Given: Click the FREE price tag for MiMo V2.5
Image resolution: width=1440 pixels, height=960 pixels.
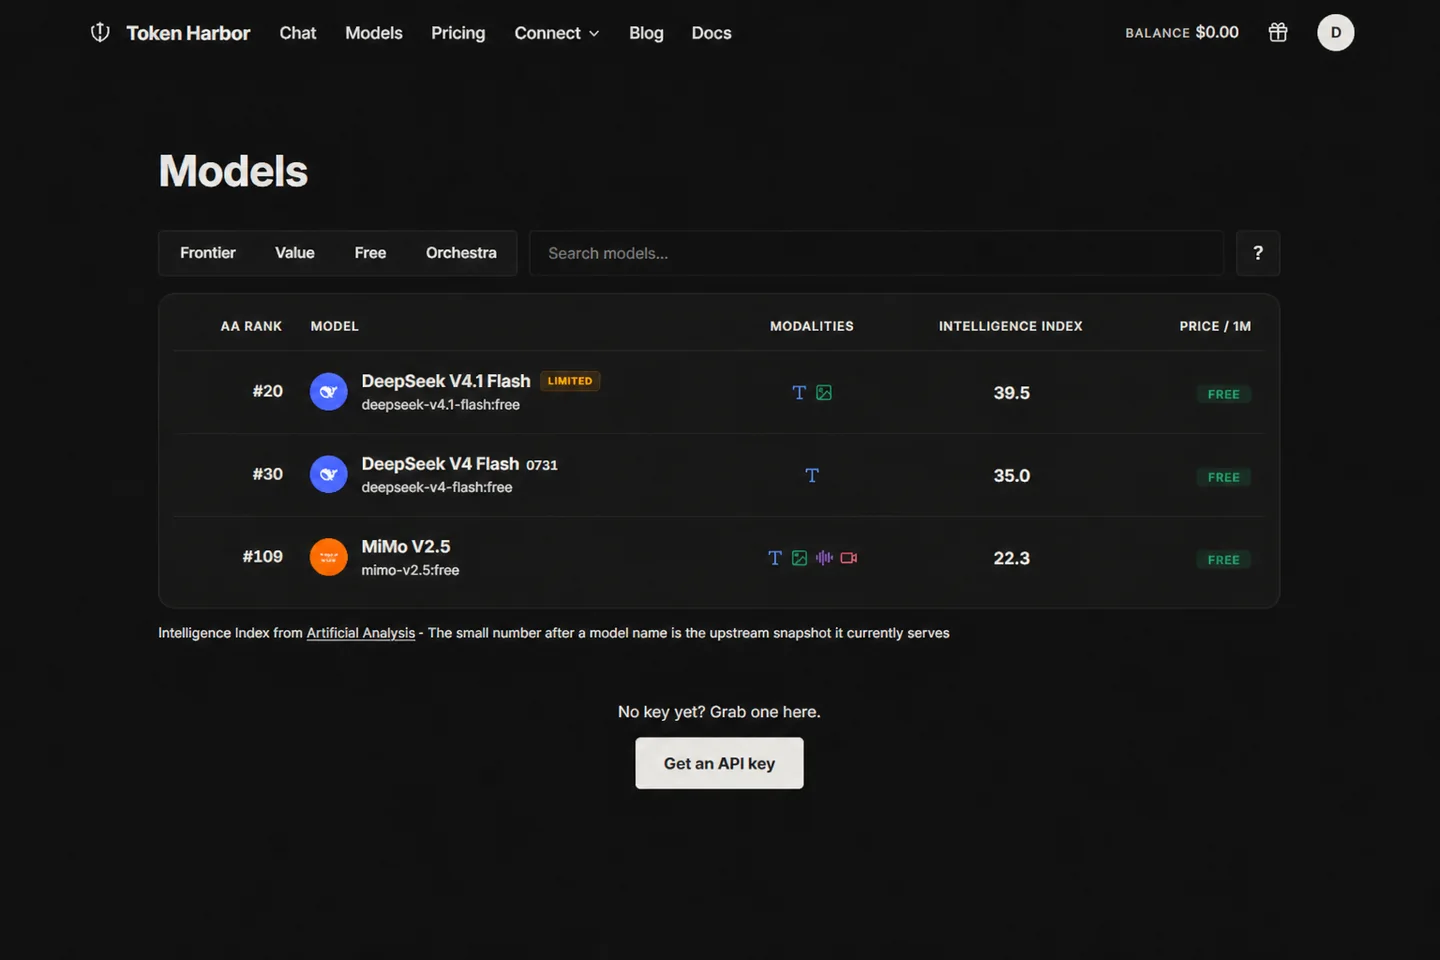Looking at the screenshot, I should (x=1224, y=560).
